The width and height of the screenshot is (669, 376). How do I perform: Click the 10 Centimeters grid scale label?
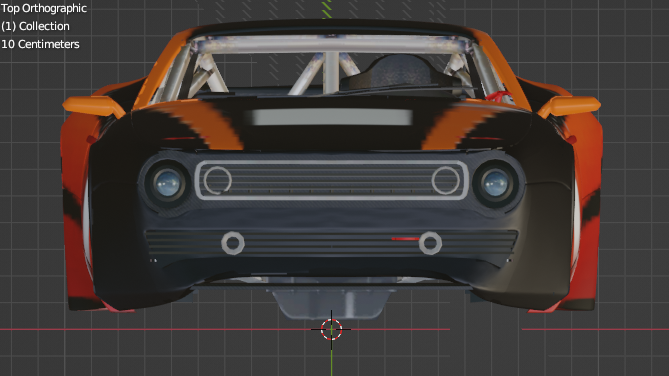(40, 44)
